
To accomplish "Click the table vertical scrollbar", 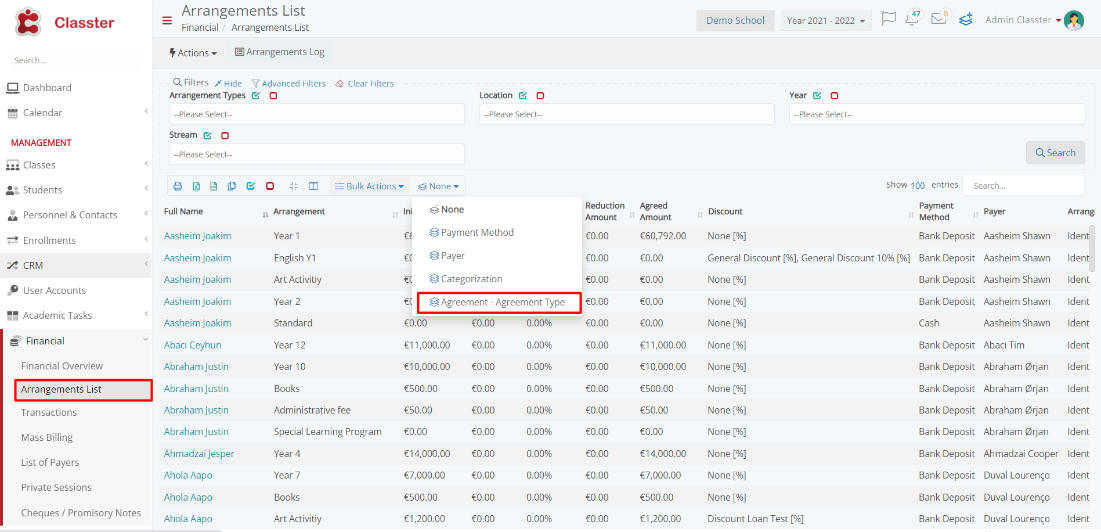I will (1090, 249).
